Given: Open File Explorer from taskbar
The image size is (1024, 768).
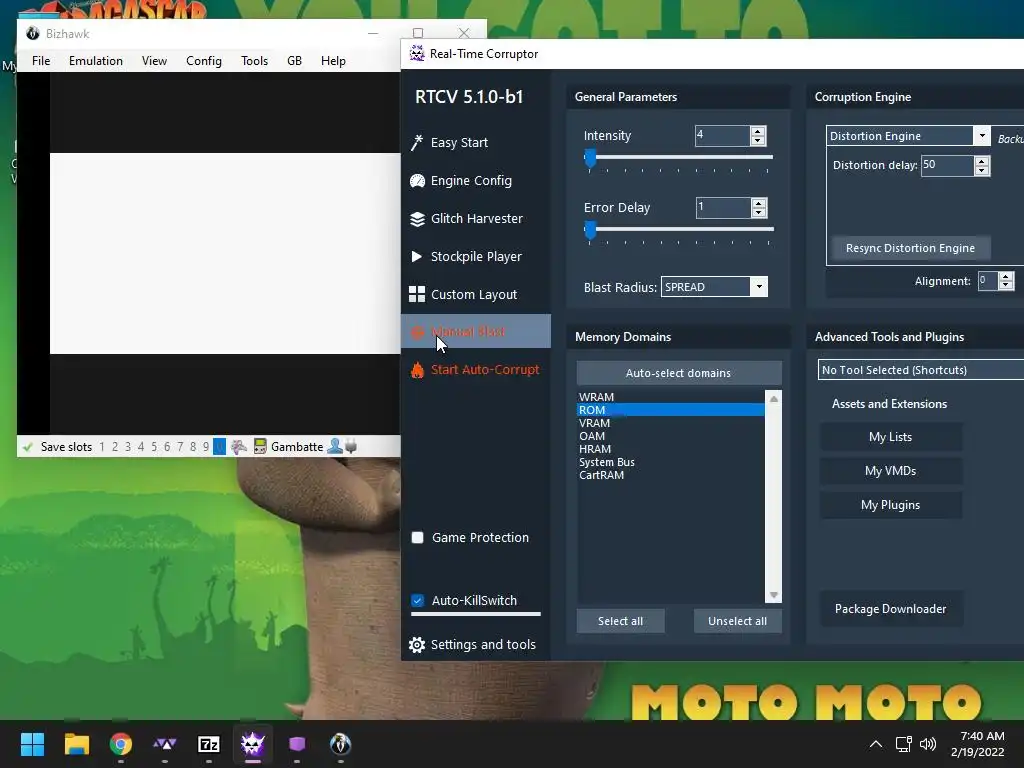Looking at the screenshot, I should [76, 744].
